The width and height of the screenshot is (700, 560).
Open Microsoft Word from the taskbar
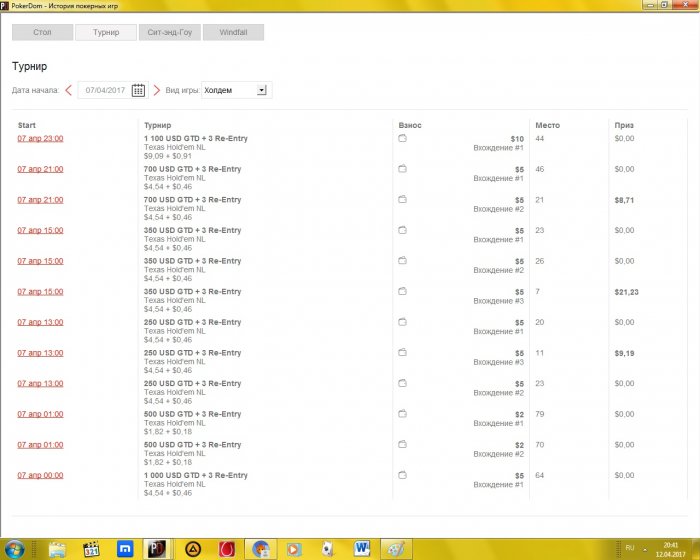click(361, 547)
